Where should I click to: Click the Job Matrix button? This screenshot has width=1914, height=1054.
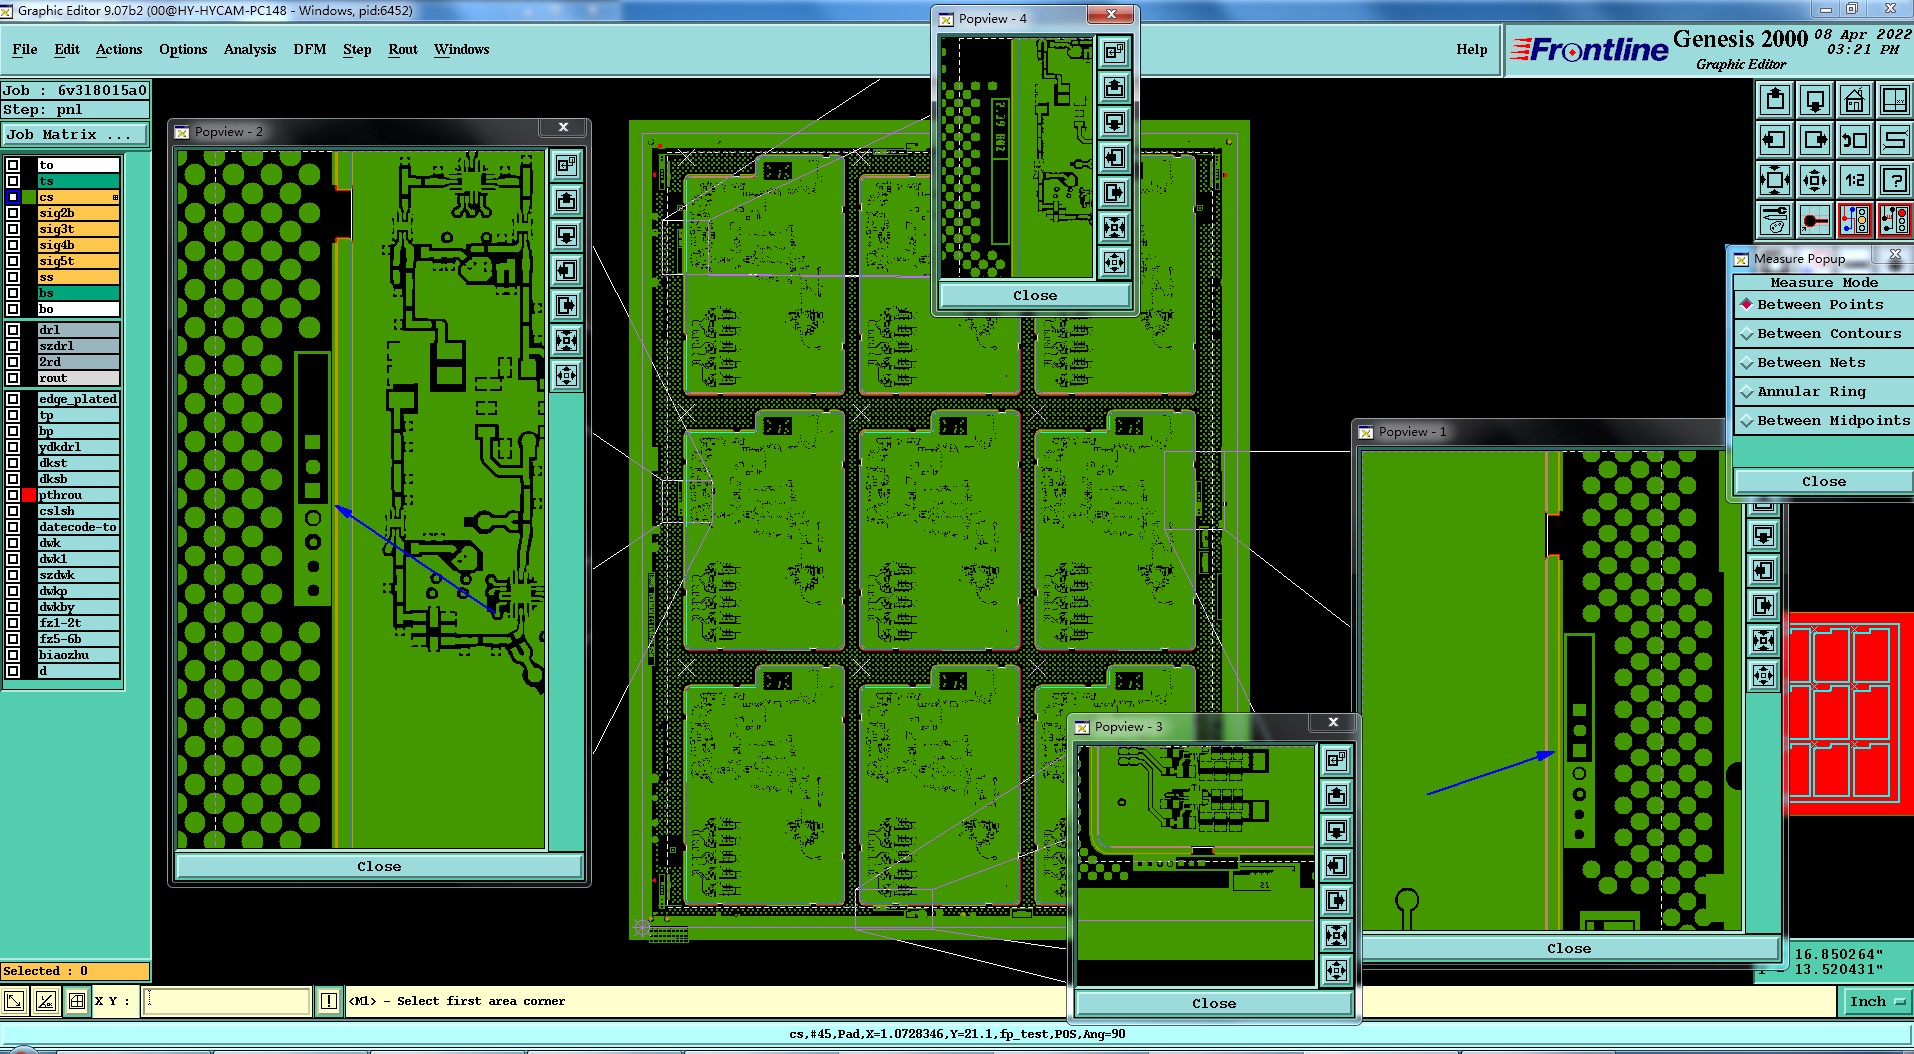coord(74,134)
